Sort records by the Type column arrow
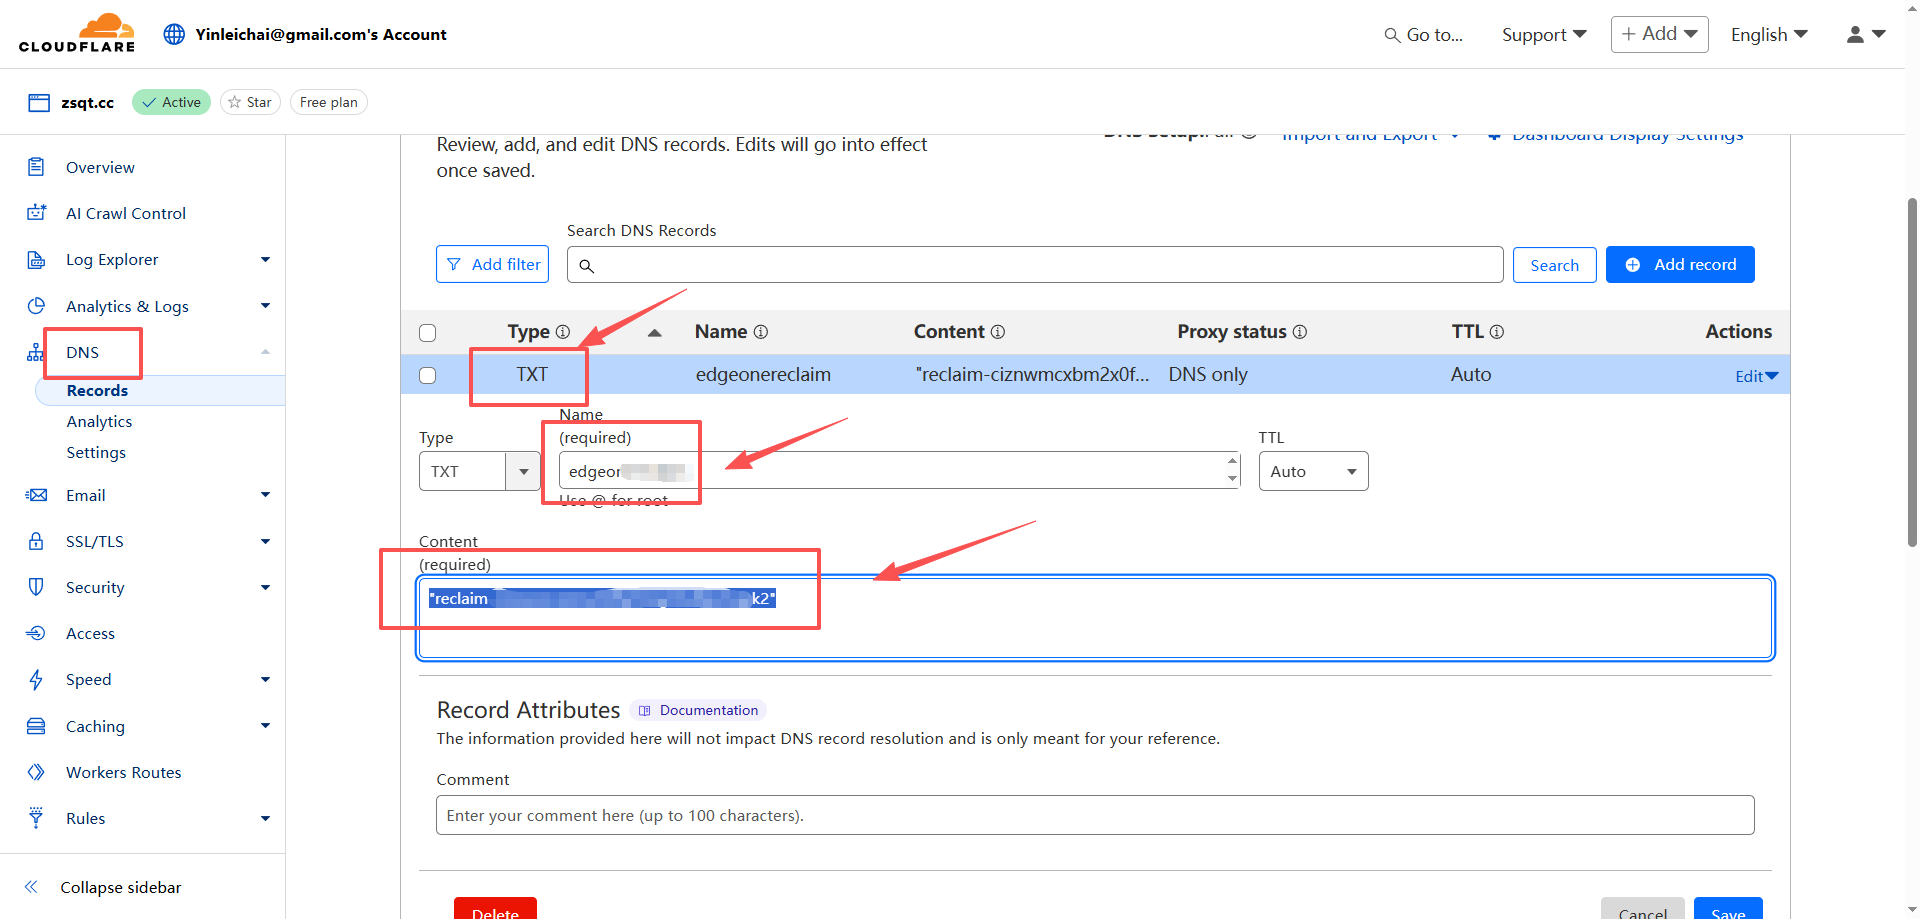Screen dimensions: 1920x919 [655, 332]
